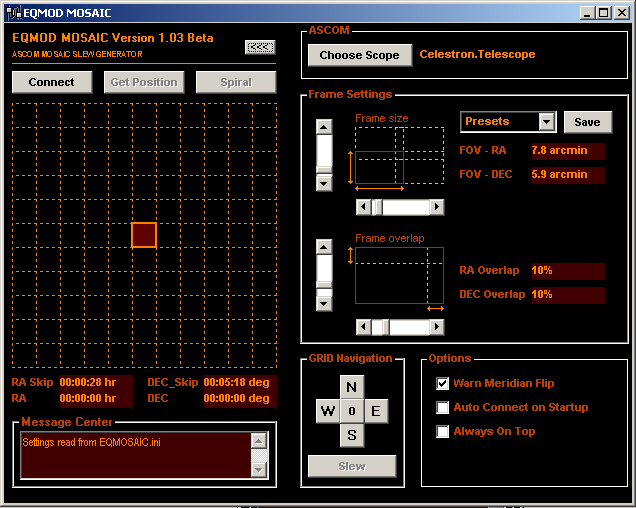Select the highlighted center mosaic grid cell
The height and width of the screenshot is (508, 636).
(144, 235)
